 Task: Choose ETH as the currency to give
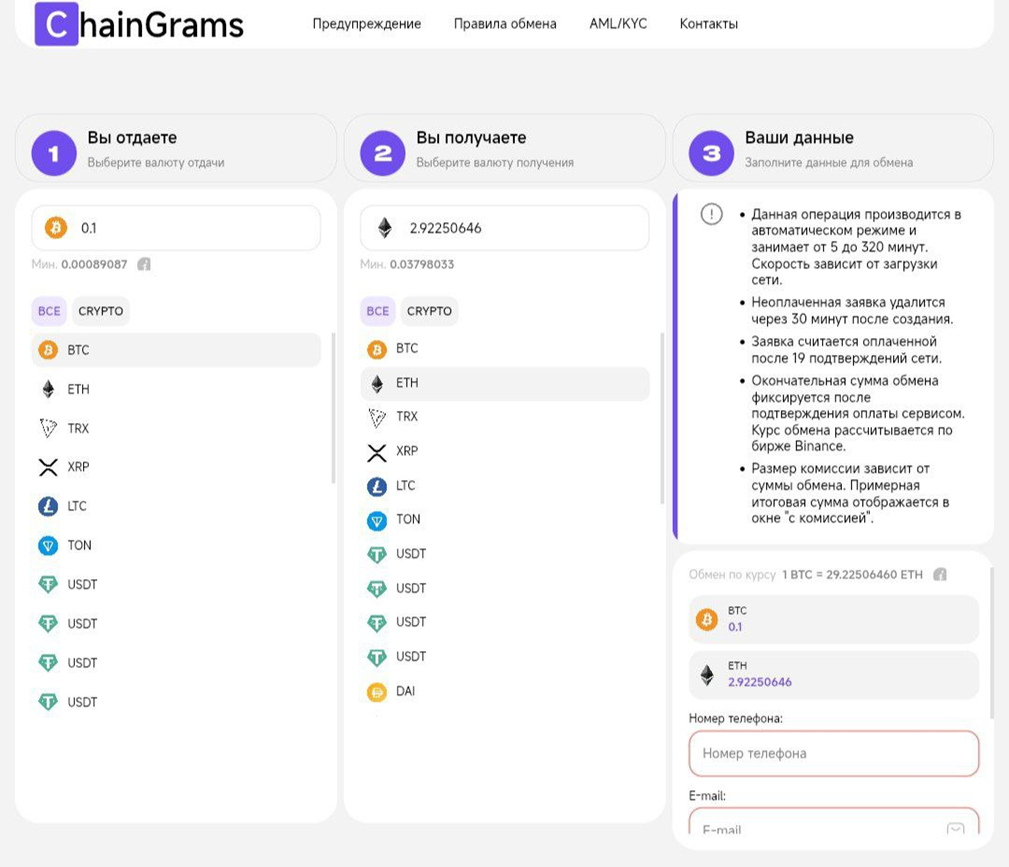[x=176, y=389]
